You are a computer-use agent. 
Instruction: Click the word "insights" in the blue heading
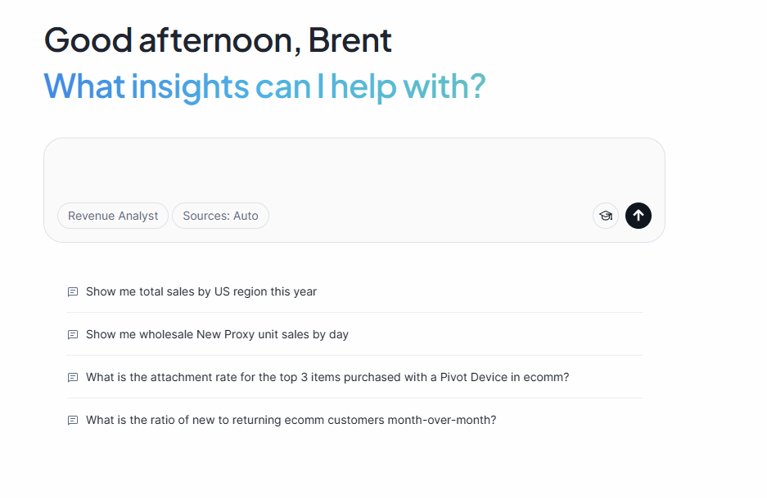[x=189, y=86]
